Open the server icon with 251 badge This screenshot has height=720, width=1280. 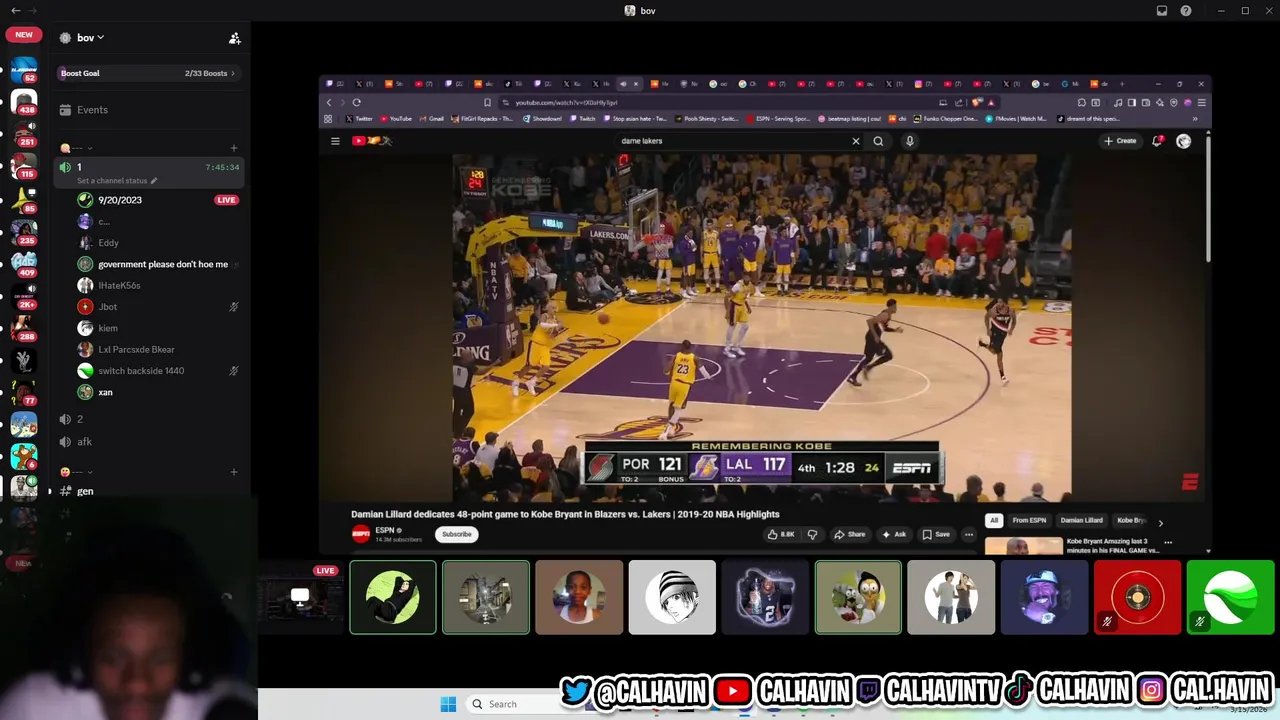pyautogui.click(x=24, y=133)
